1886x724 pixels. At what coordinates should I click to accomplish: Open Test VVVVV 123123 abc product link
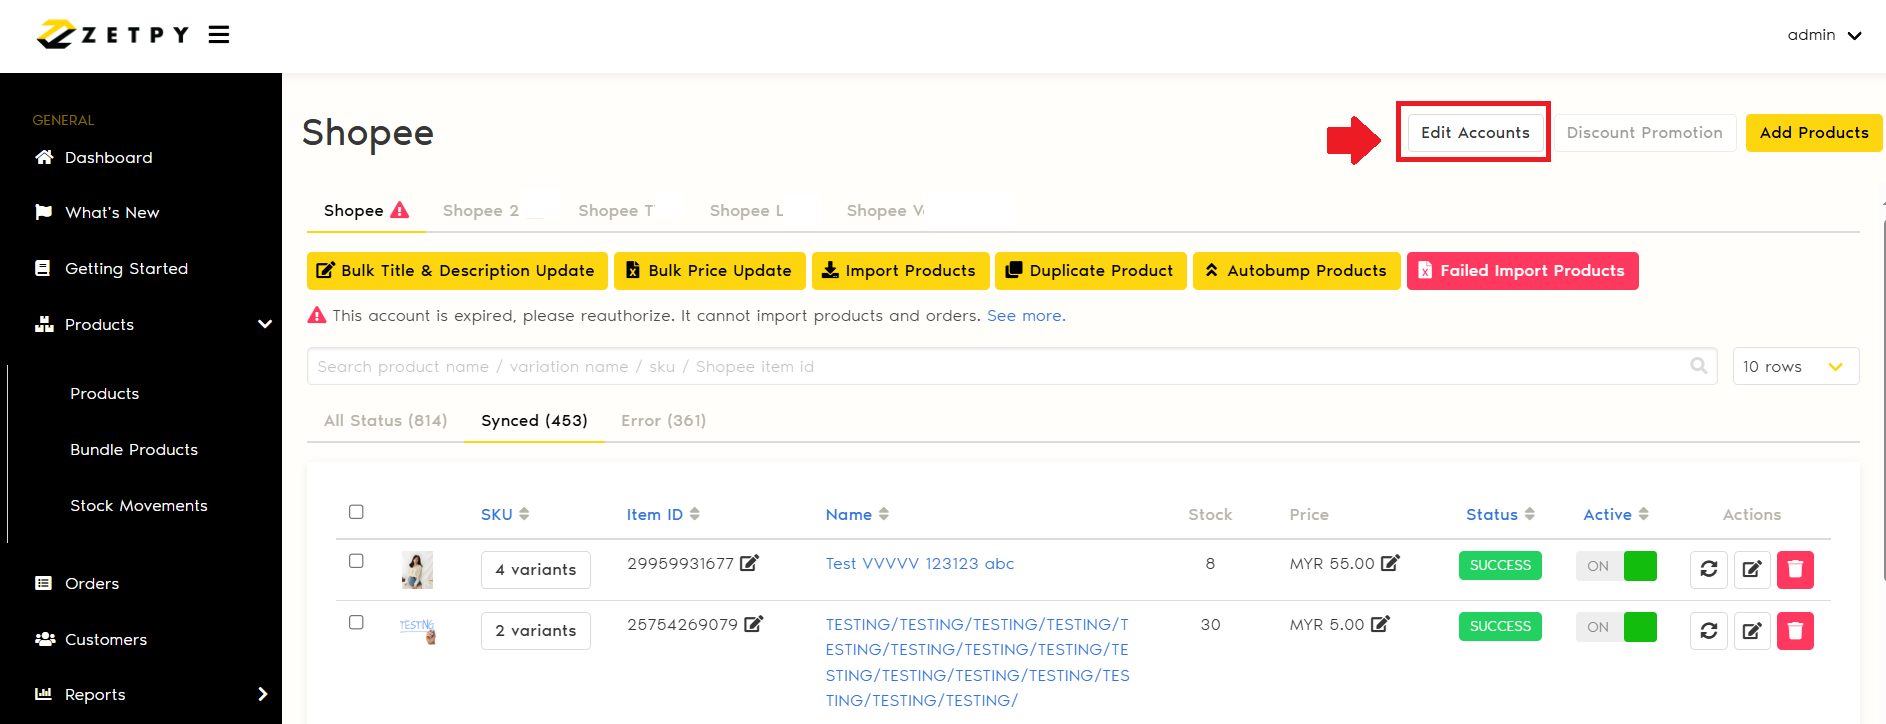[x=920, y=564]
